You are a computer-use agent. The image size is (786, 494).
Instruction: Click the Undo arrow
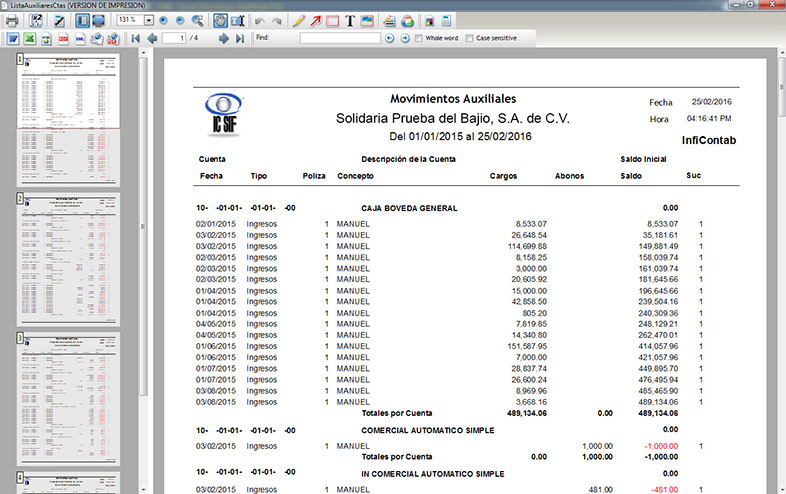[260, 19]
